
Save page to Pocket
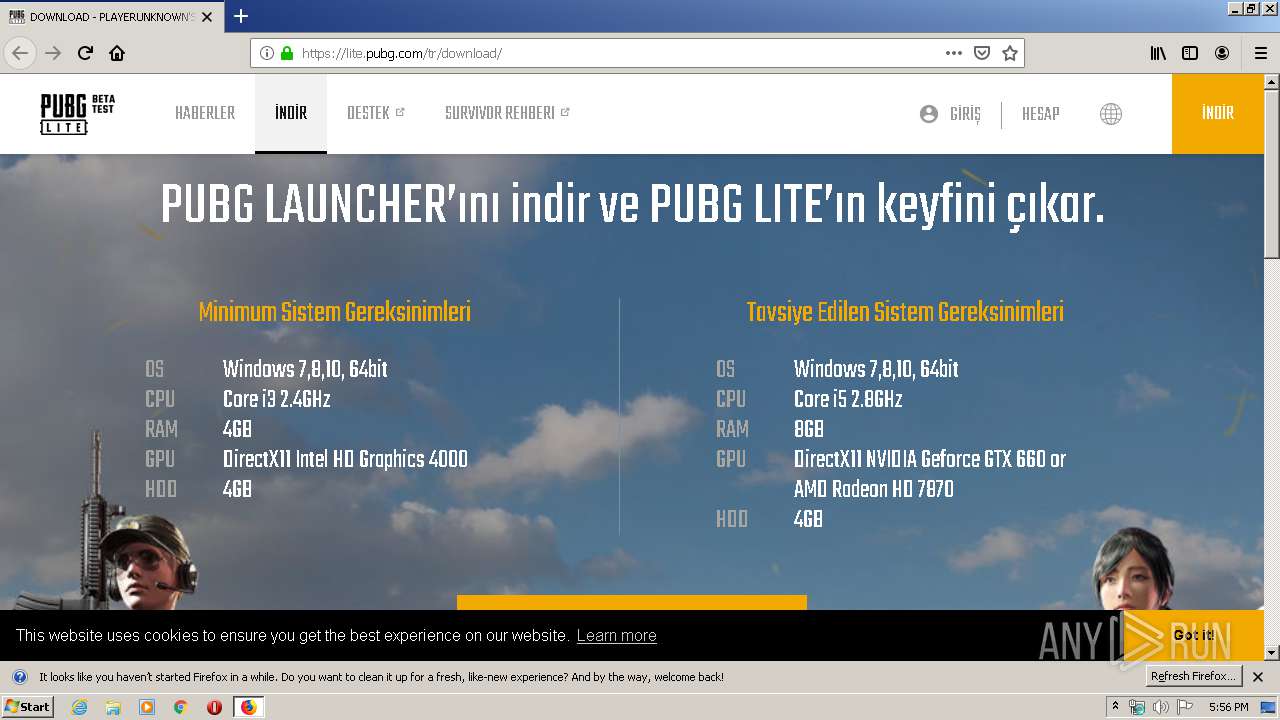coord(982,53)
